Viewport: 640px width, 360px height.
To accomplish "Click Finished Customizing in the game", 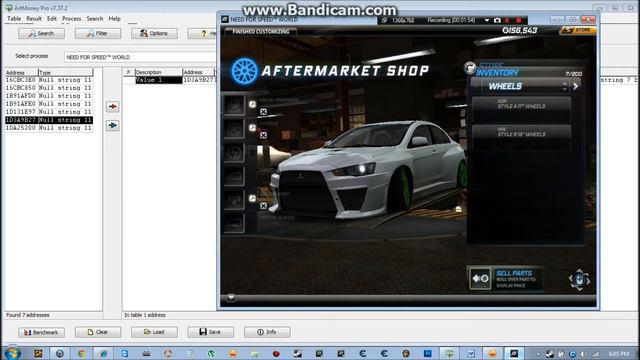I will coord(260,31).
